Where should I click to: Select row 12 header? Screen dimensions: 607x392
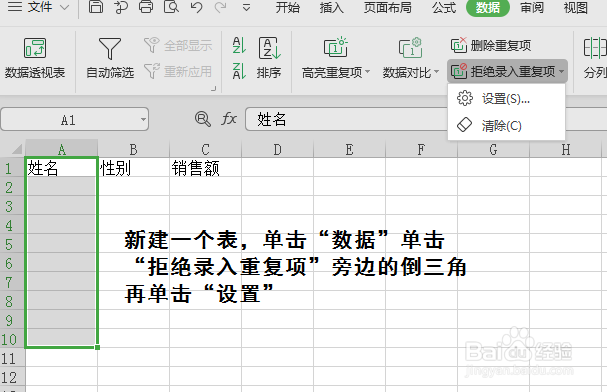[12, 377]
